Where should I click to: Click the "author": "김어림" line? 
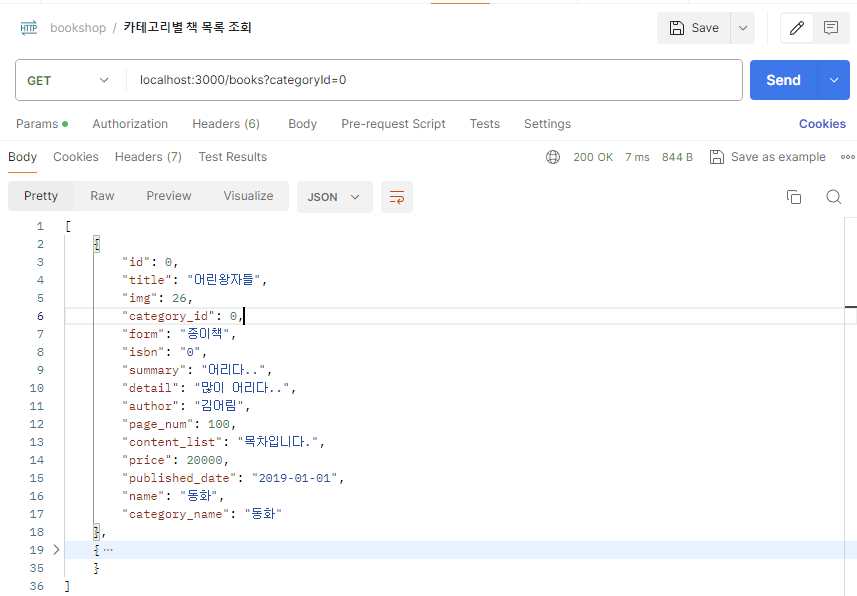186,406
